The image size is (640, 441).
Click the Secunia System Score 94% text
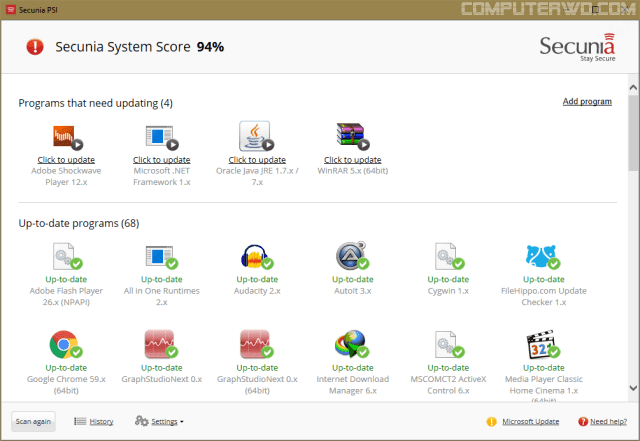click(140, 47)
